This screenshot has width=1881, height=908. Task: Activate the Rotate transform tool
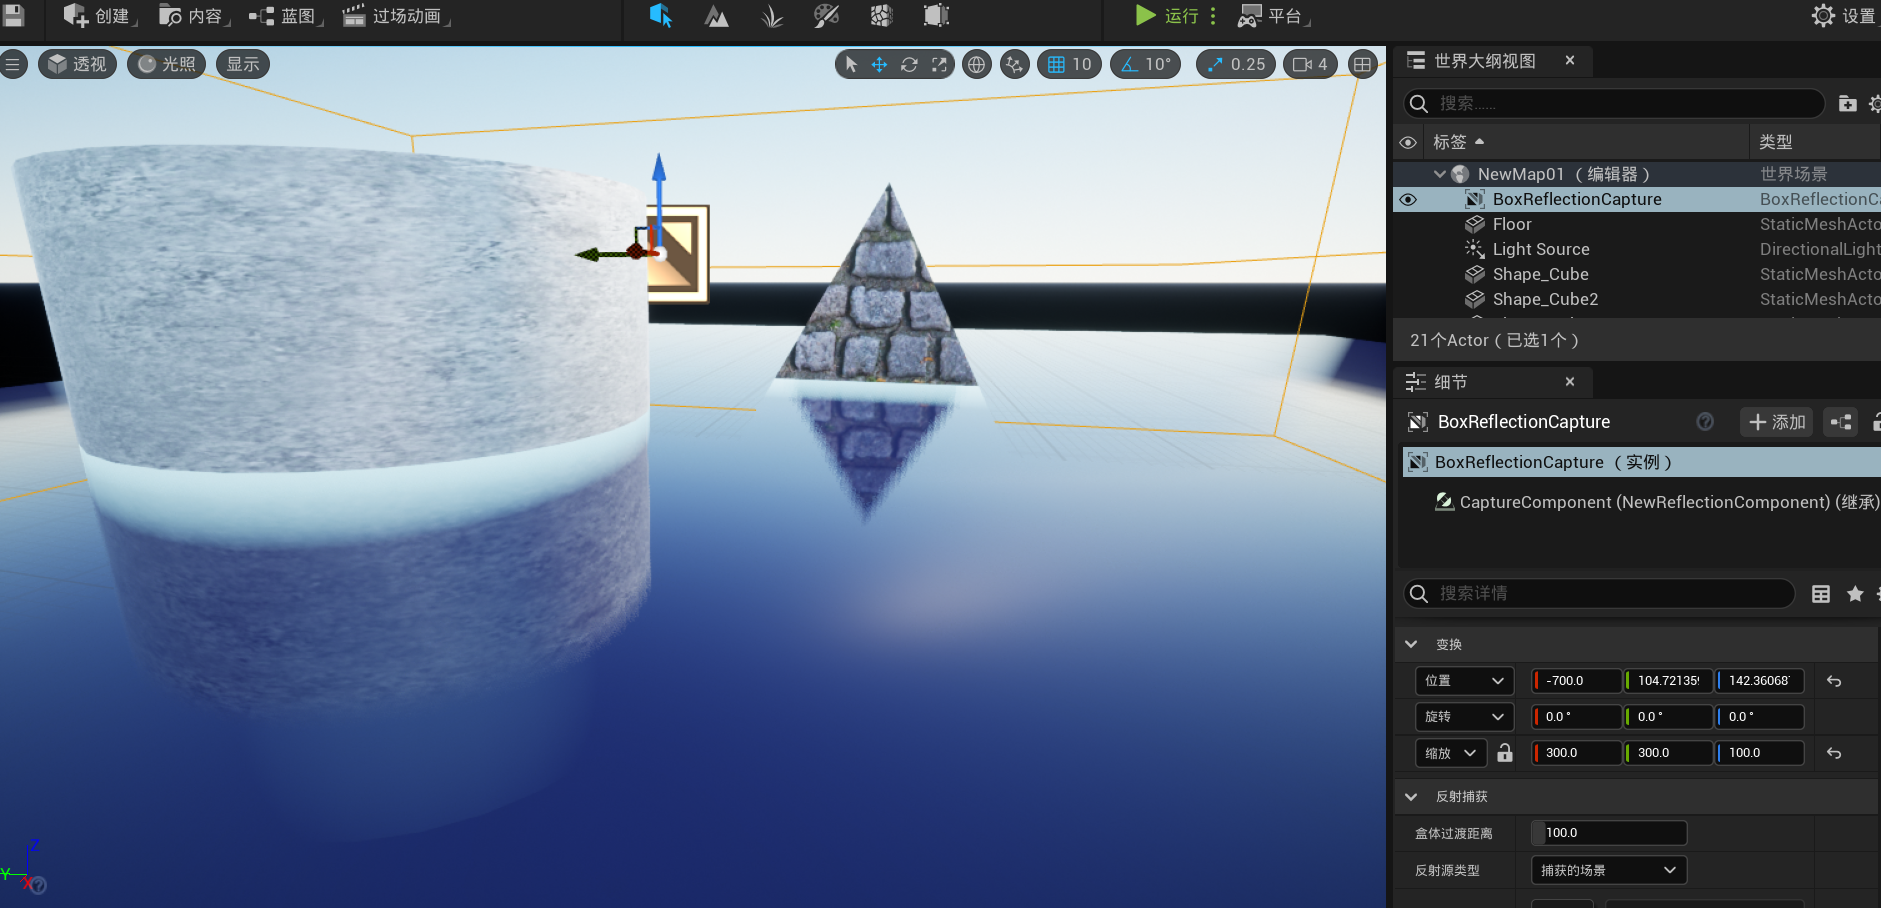click(x=909, y=64)
